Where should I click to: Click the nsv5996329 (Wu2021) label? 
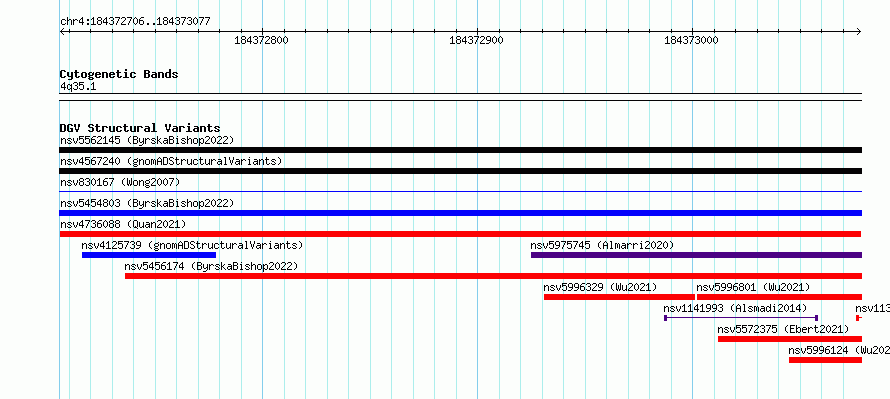pyautogui.click(x=601, y=287)
